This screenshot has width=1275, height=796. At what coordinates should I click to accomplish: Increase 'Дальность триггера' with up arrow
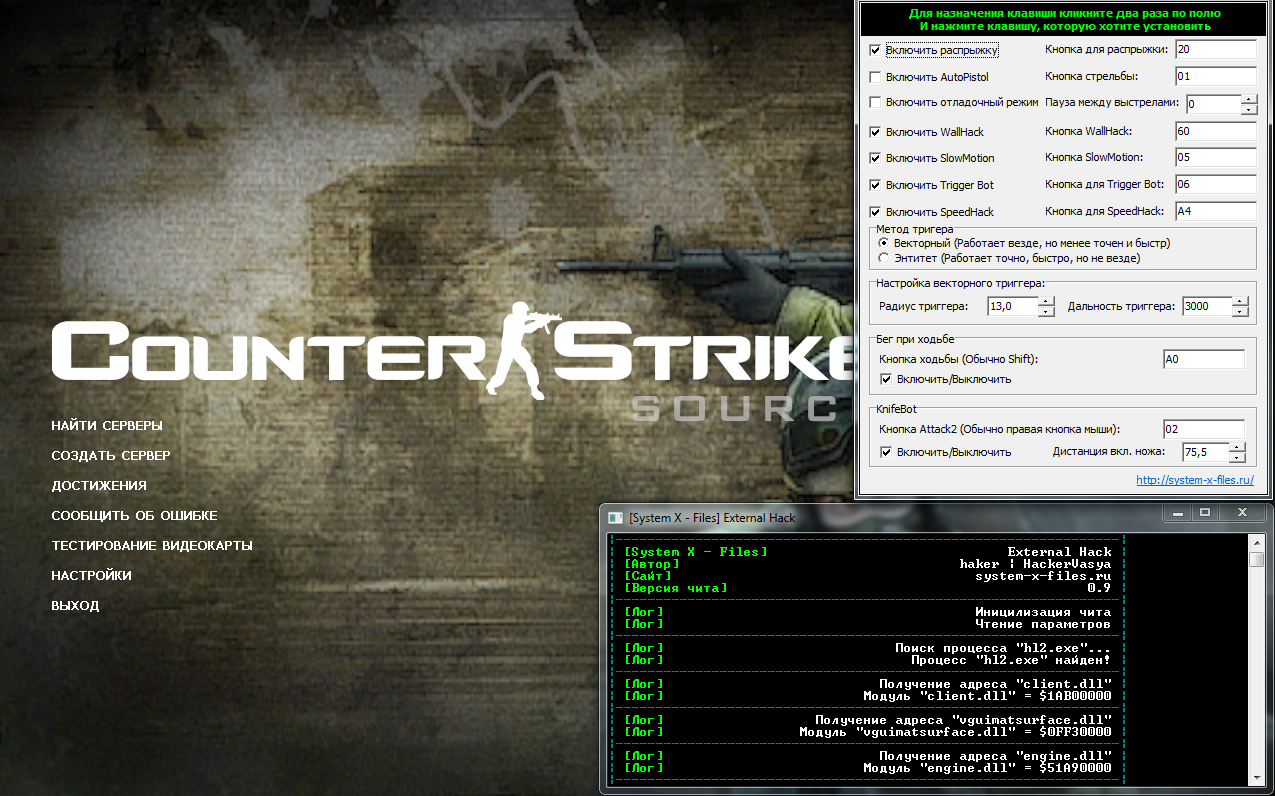(1241, 302)
